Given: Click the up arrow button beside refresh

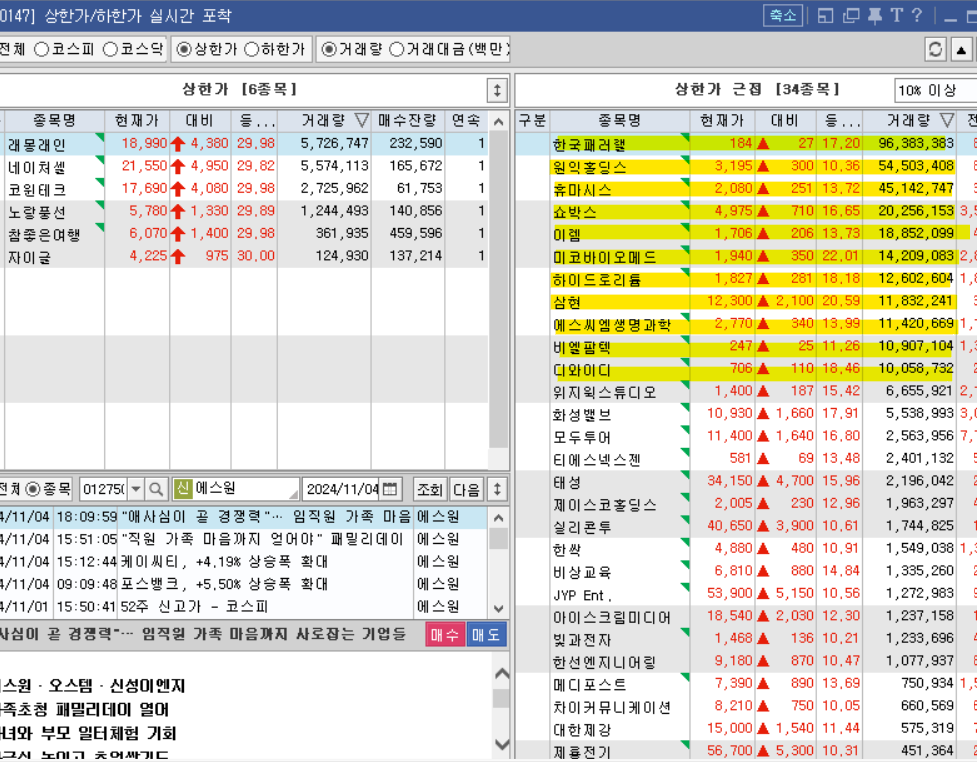Looking at the screenshot, I should 961,49.
